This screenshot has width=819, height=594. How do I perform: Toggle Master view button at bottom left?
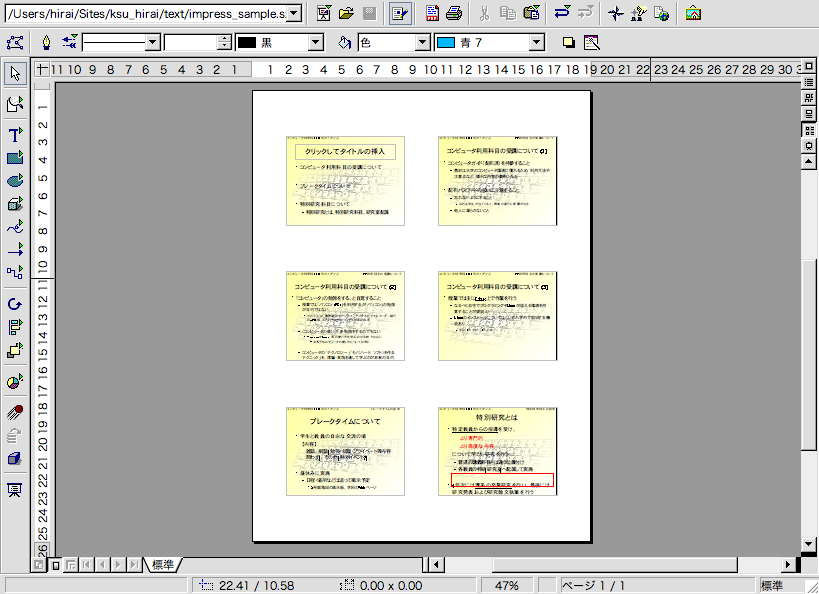click(x=55, y=565)
